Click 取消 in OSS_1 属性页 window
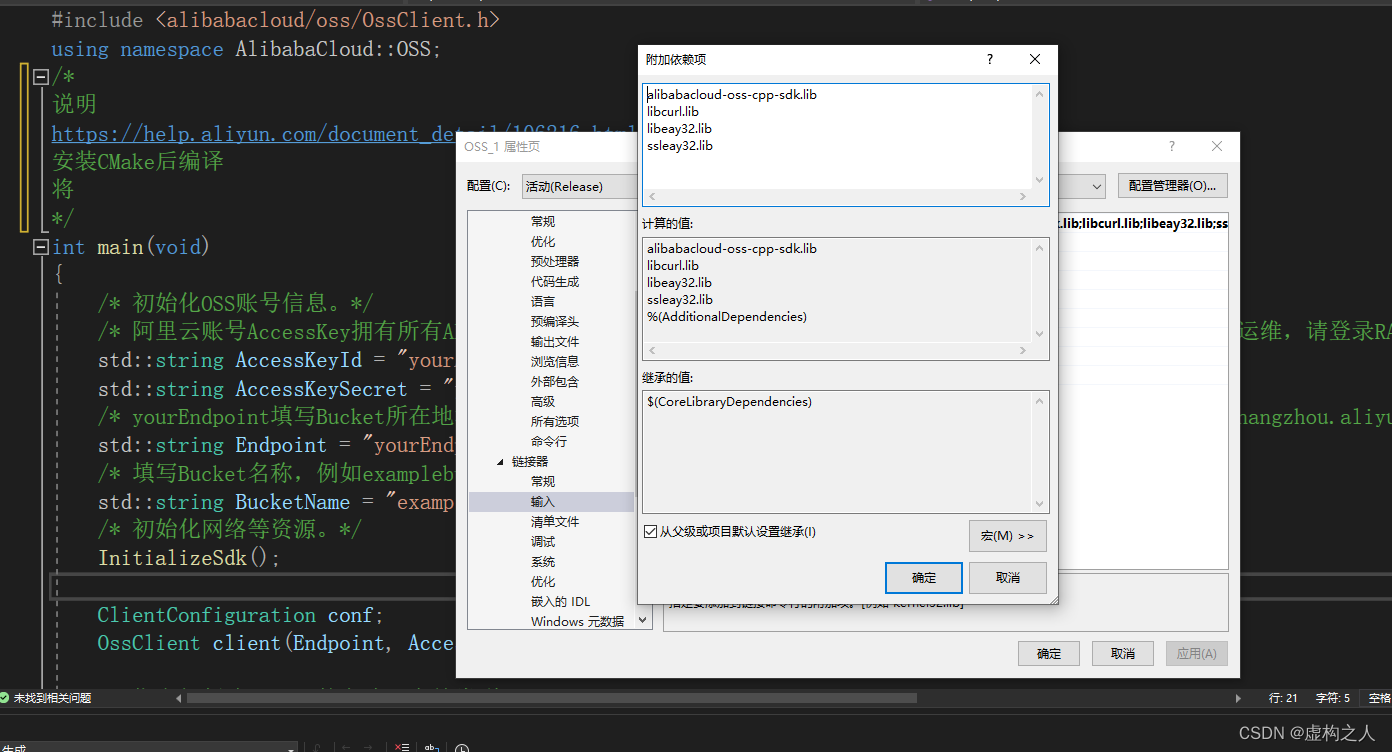 1123,654
